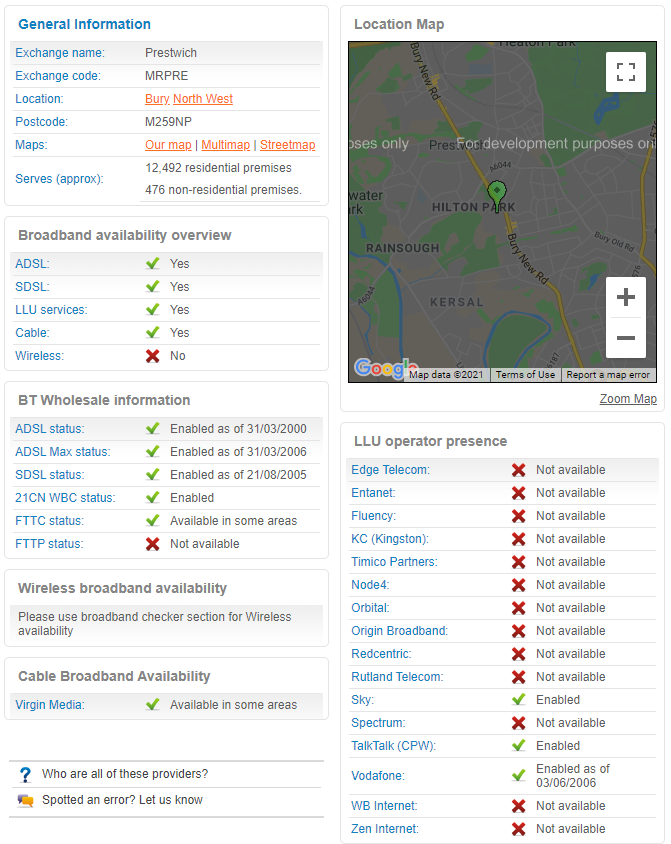Select '12,492 residential premises' text
Screen dimensions: 671x844
click(x=218, y=168)
